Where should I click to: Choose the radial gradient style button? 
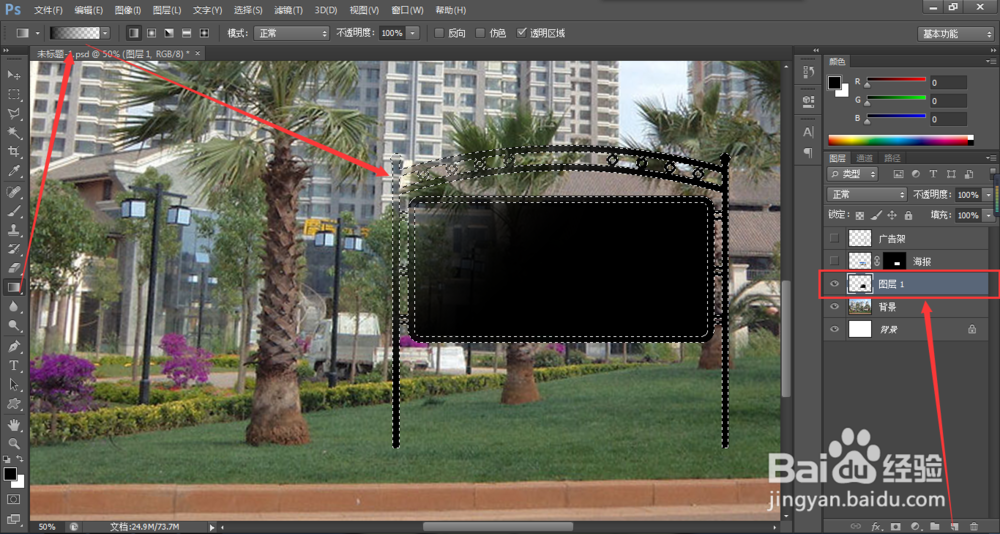152,33
